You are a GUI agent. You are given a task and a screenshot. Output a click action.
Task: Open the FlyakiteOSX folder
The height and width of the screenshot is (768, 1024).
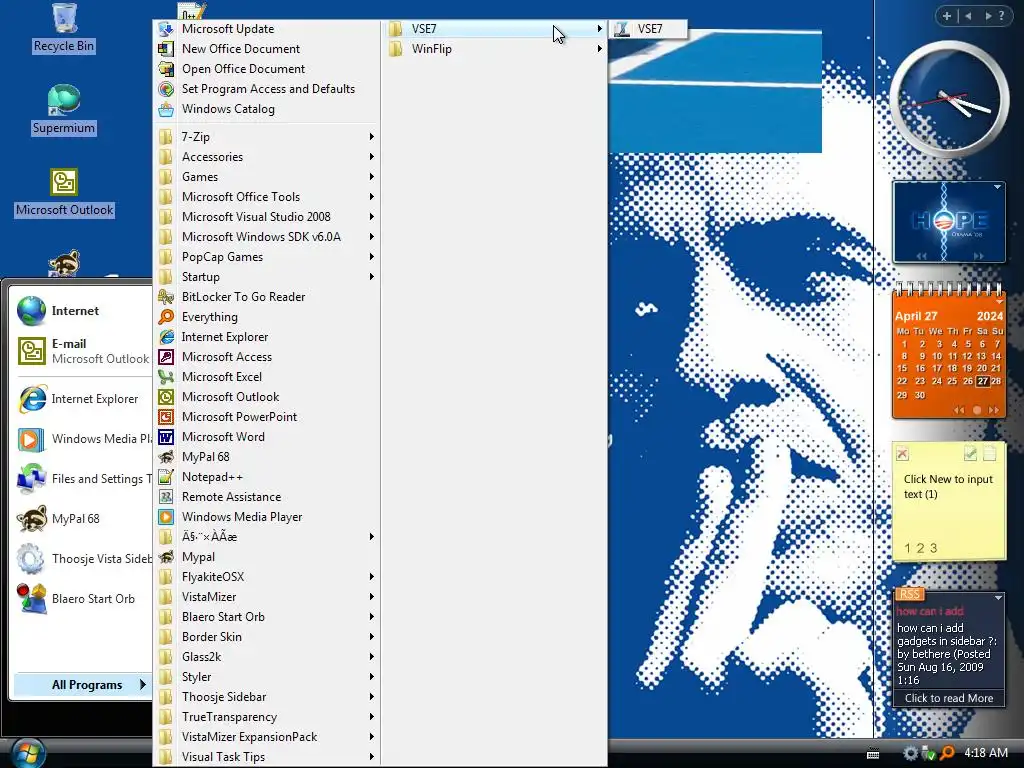tap(267, 577)
